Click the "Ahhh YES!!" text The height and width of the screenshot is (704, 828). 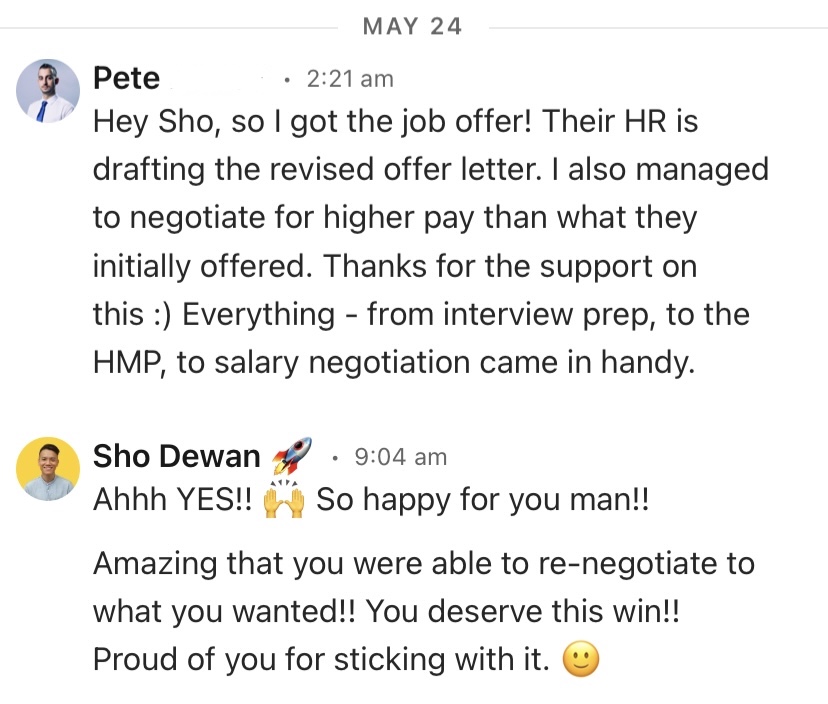(x=172, y=500)
